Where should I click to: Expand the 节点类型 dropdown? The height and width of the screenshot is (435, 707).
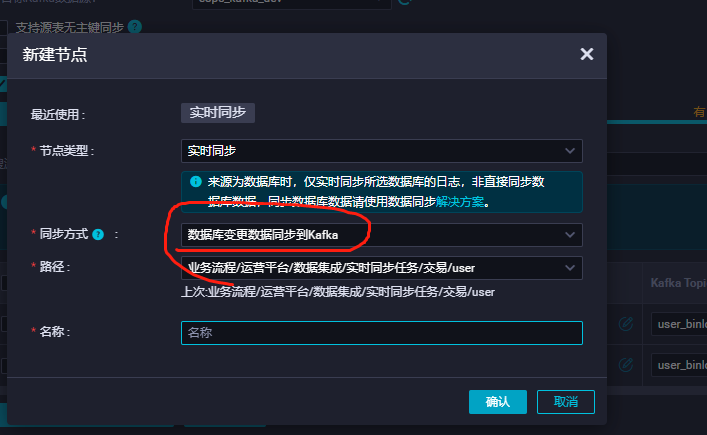(x=381, y=151)
